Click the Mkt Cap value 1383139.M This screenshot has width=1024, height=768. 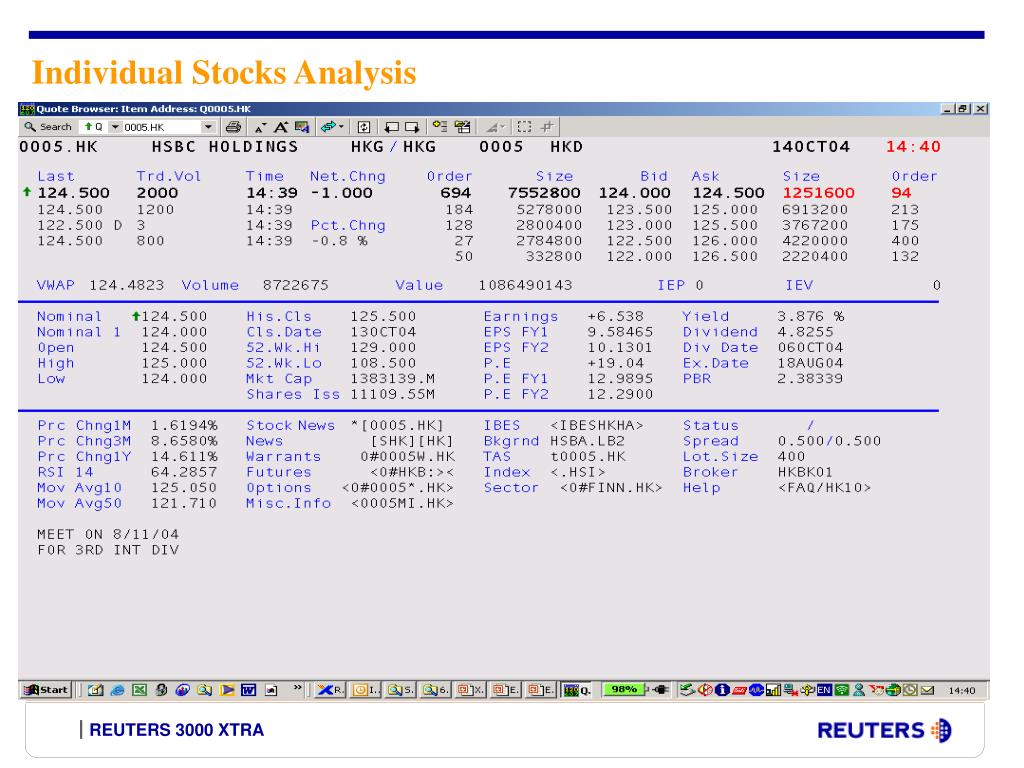(x=392, y=379)
